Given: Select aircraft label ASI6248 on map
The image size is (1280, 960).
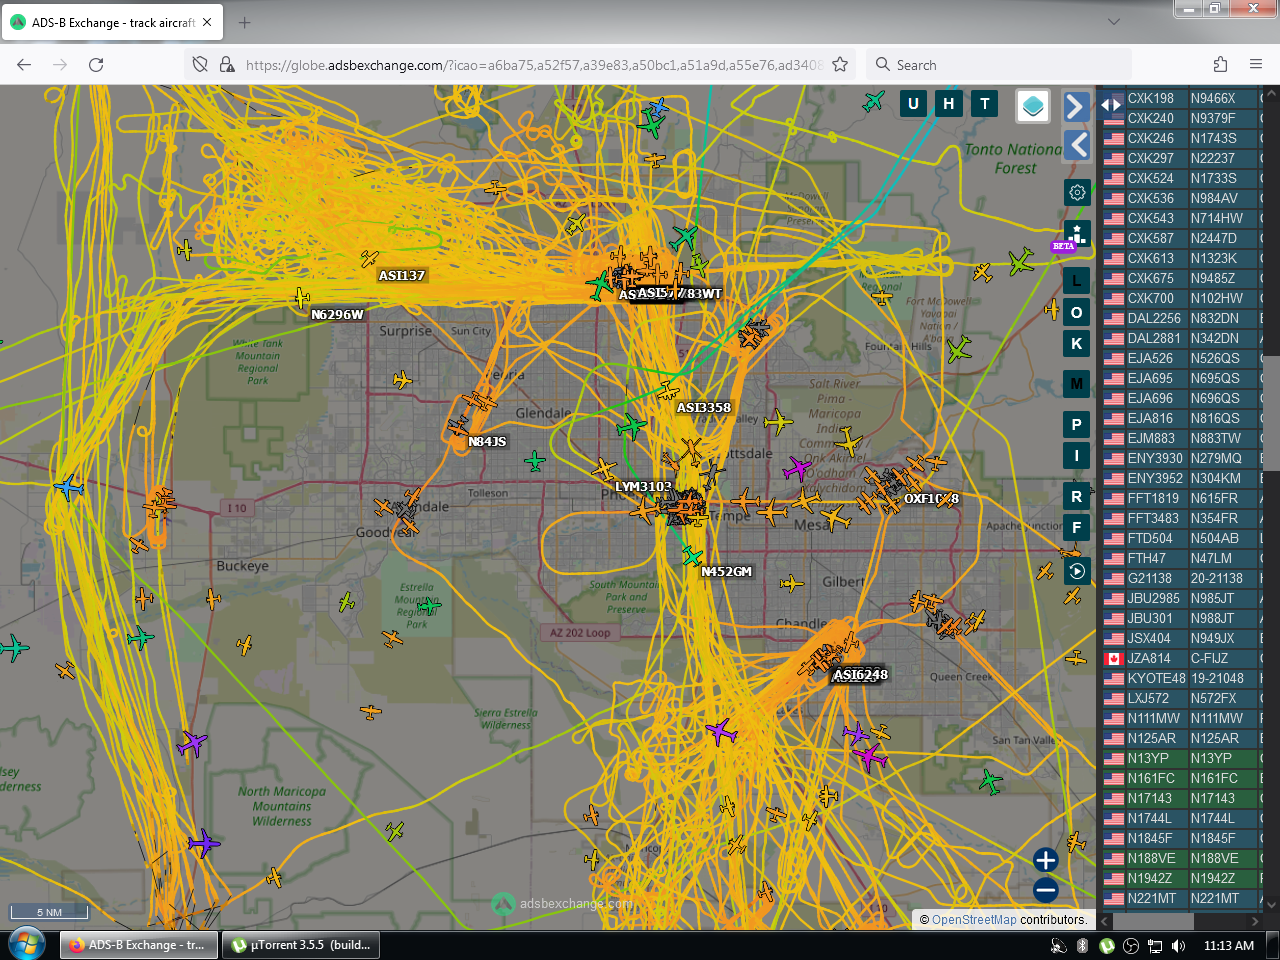Looking at the screenshot, I should point(861,675).
